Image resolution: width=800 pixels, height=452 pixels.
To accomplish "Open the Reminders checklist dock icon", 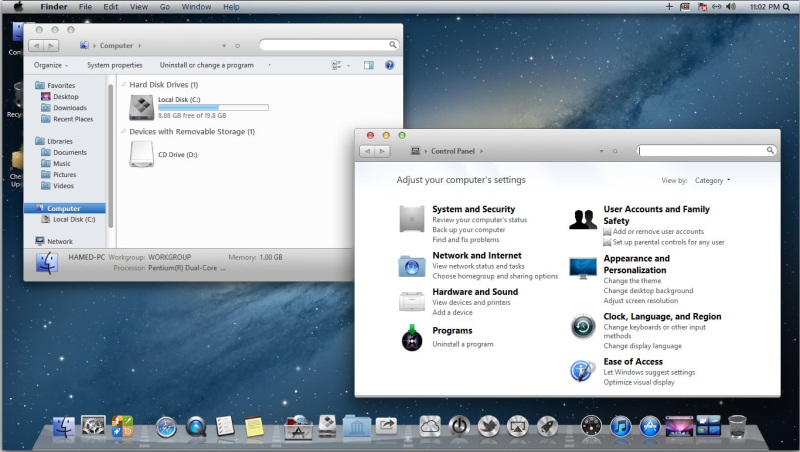I will tap(224, 426).
